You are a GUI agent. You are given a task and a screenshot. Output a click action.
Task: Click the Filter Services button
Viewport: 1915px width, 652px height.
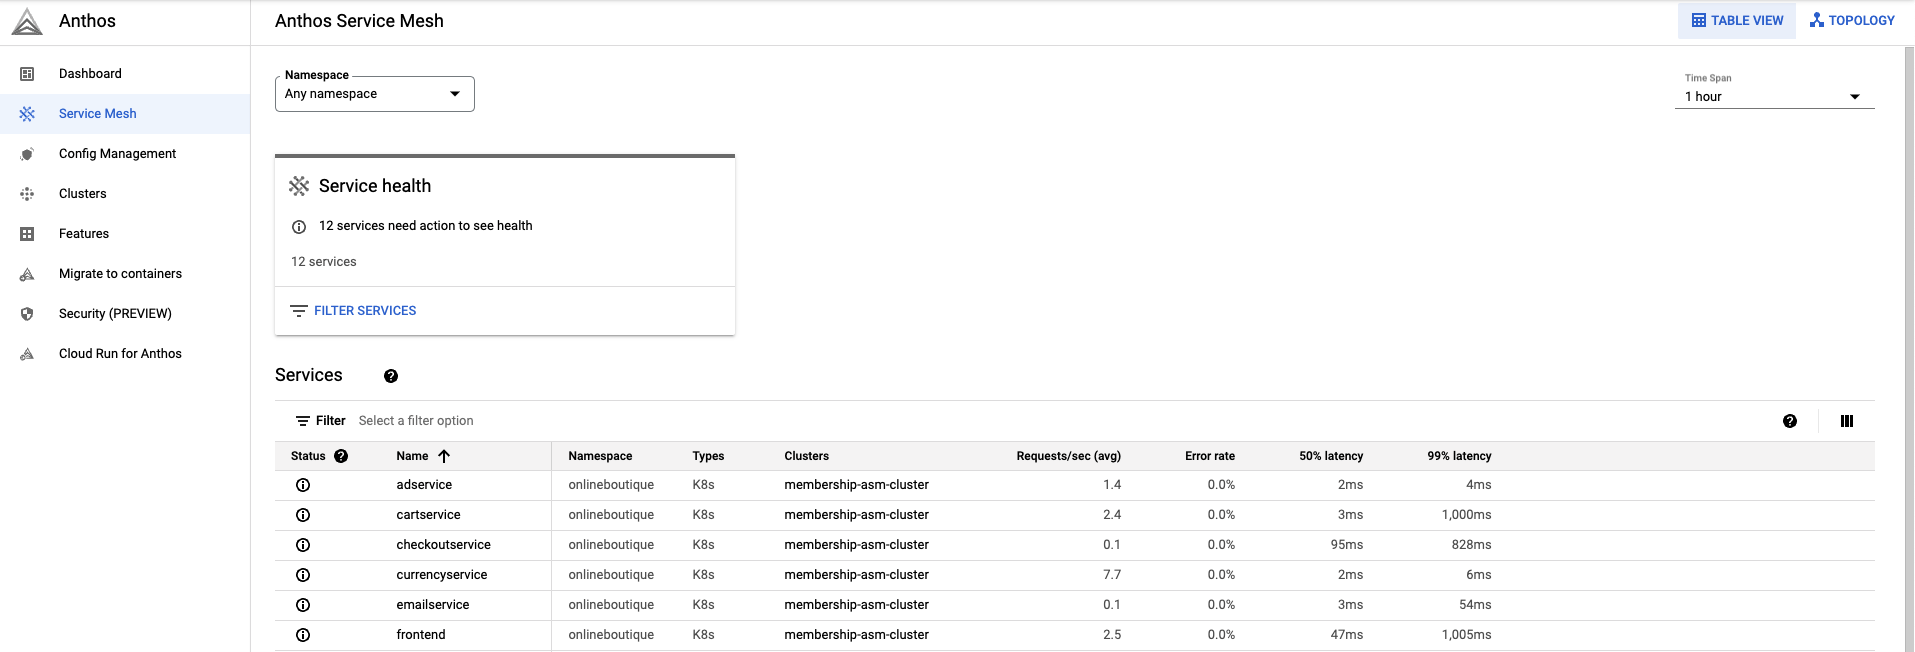(353, 311)
